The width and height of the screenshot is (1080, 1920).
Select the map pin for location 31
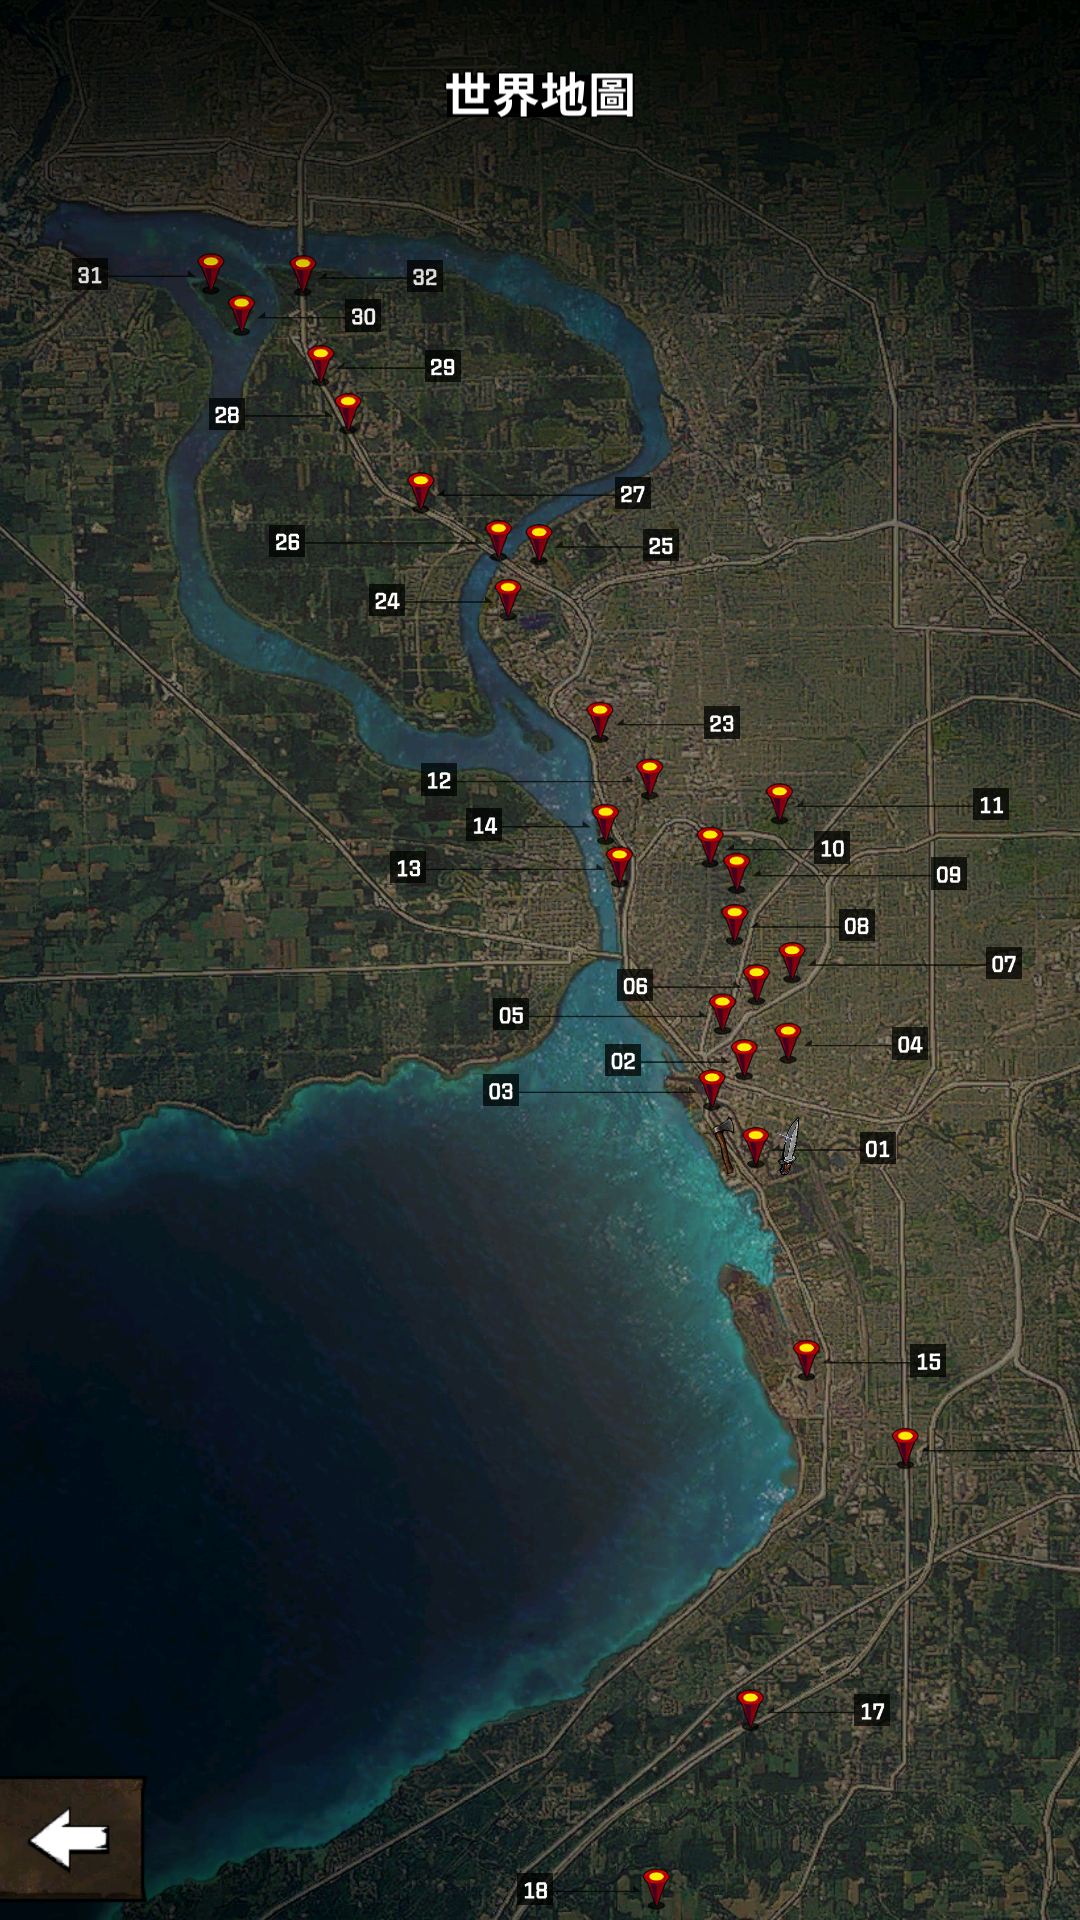coord(210,272)
